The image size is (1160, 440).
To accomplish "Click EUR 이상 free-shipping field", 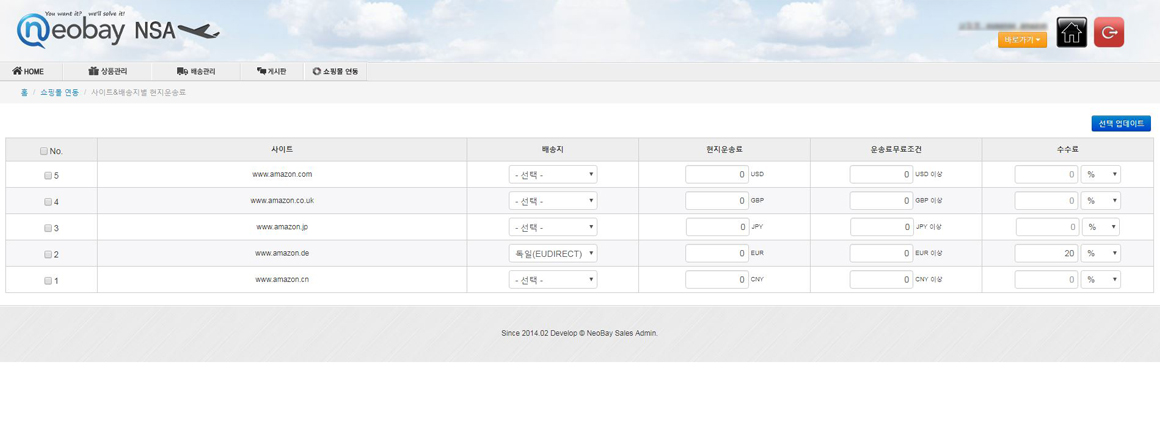I will point(881,253).
